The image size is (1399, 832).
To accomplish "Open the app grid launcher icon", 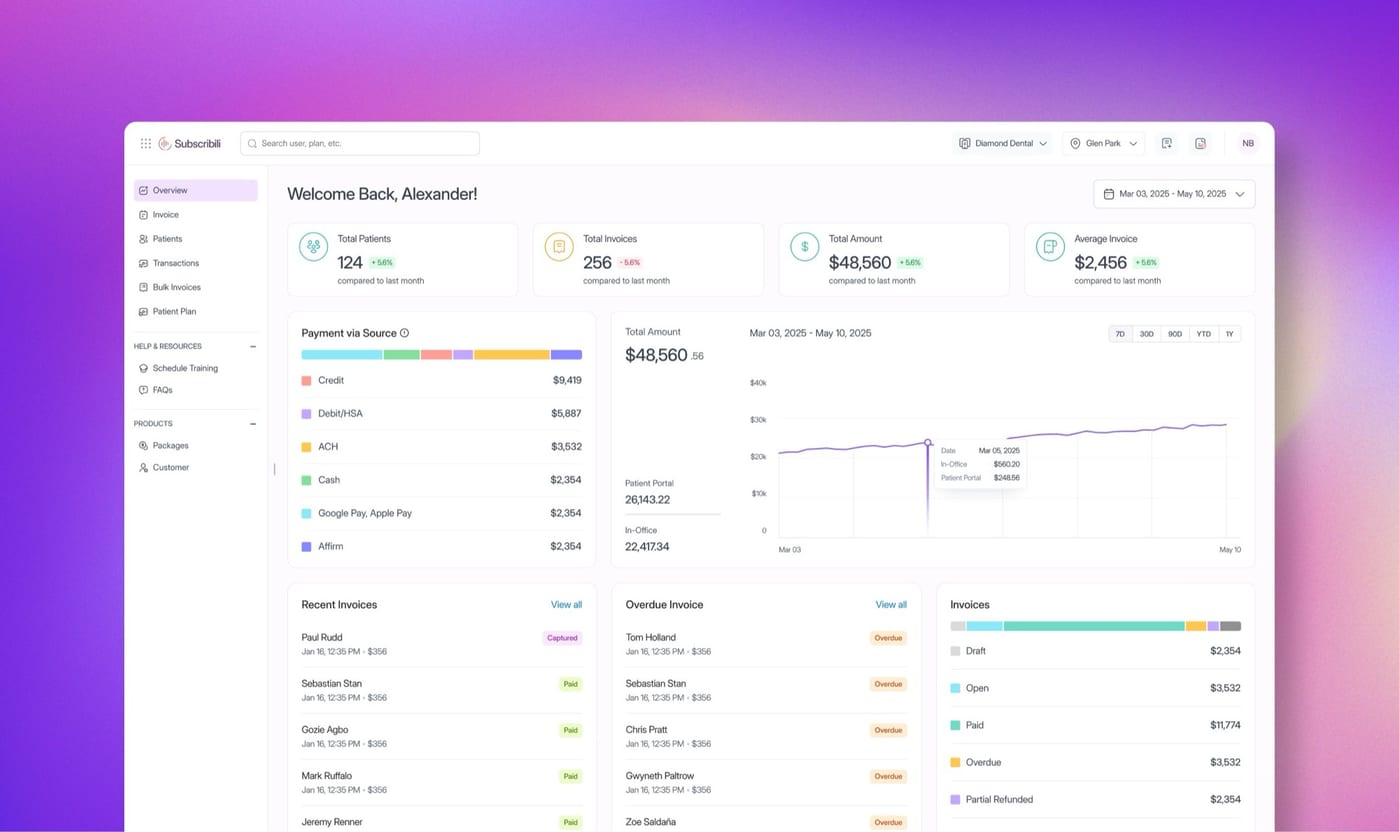I will pos(146,143).
